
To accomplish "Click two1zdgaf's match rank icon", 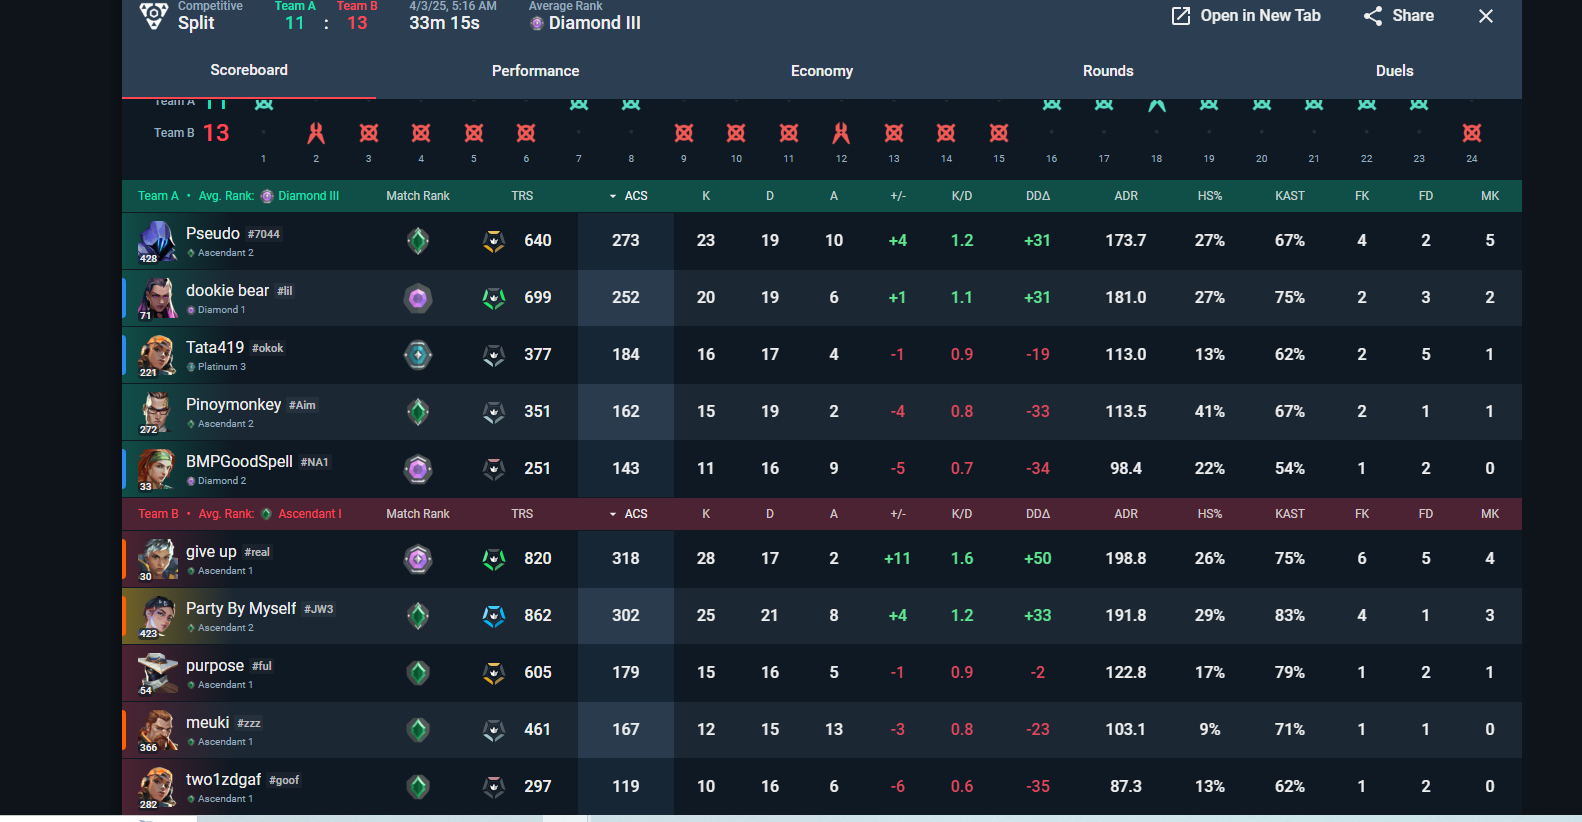I will point(418,787).
